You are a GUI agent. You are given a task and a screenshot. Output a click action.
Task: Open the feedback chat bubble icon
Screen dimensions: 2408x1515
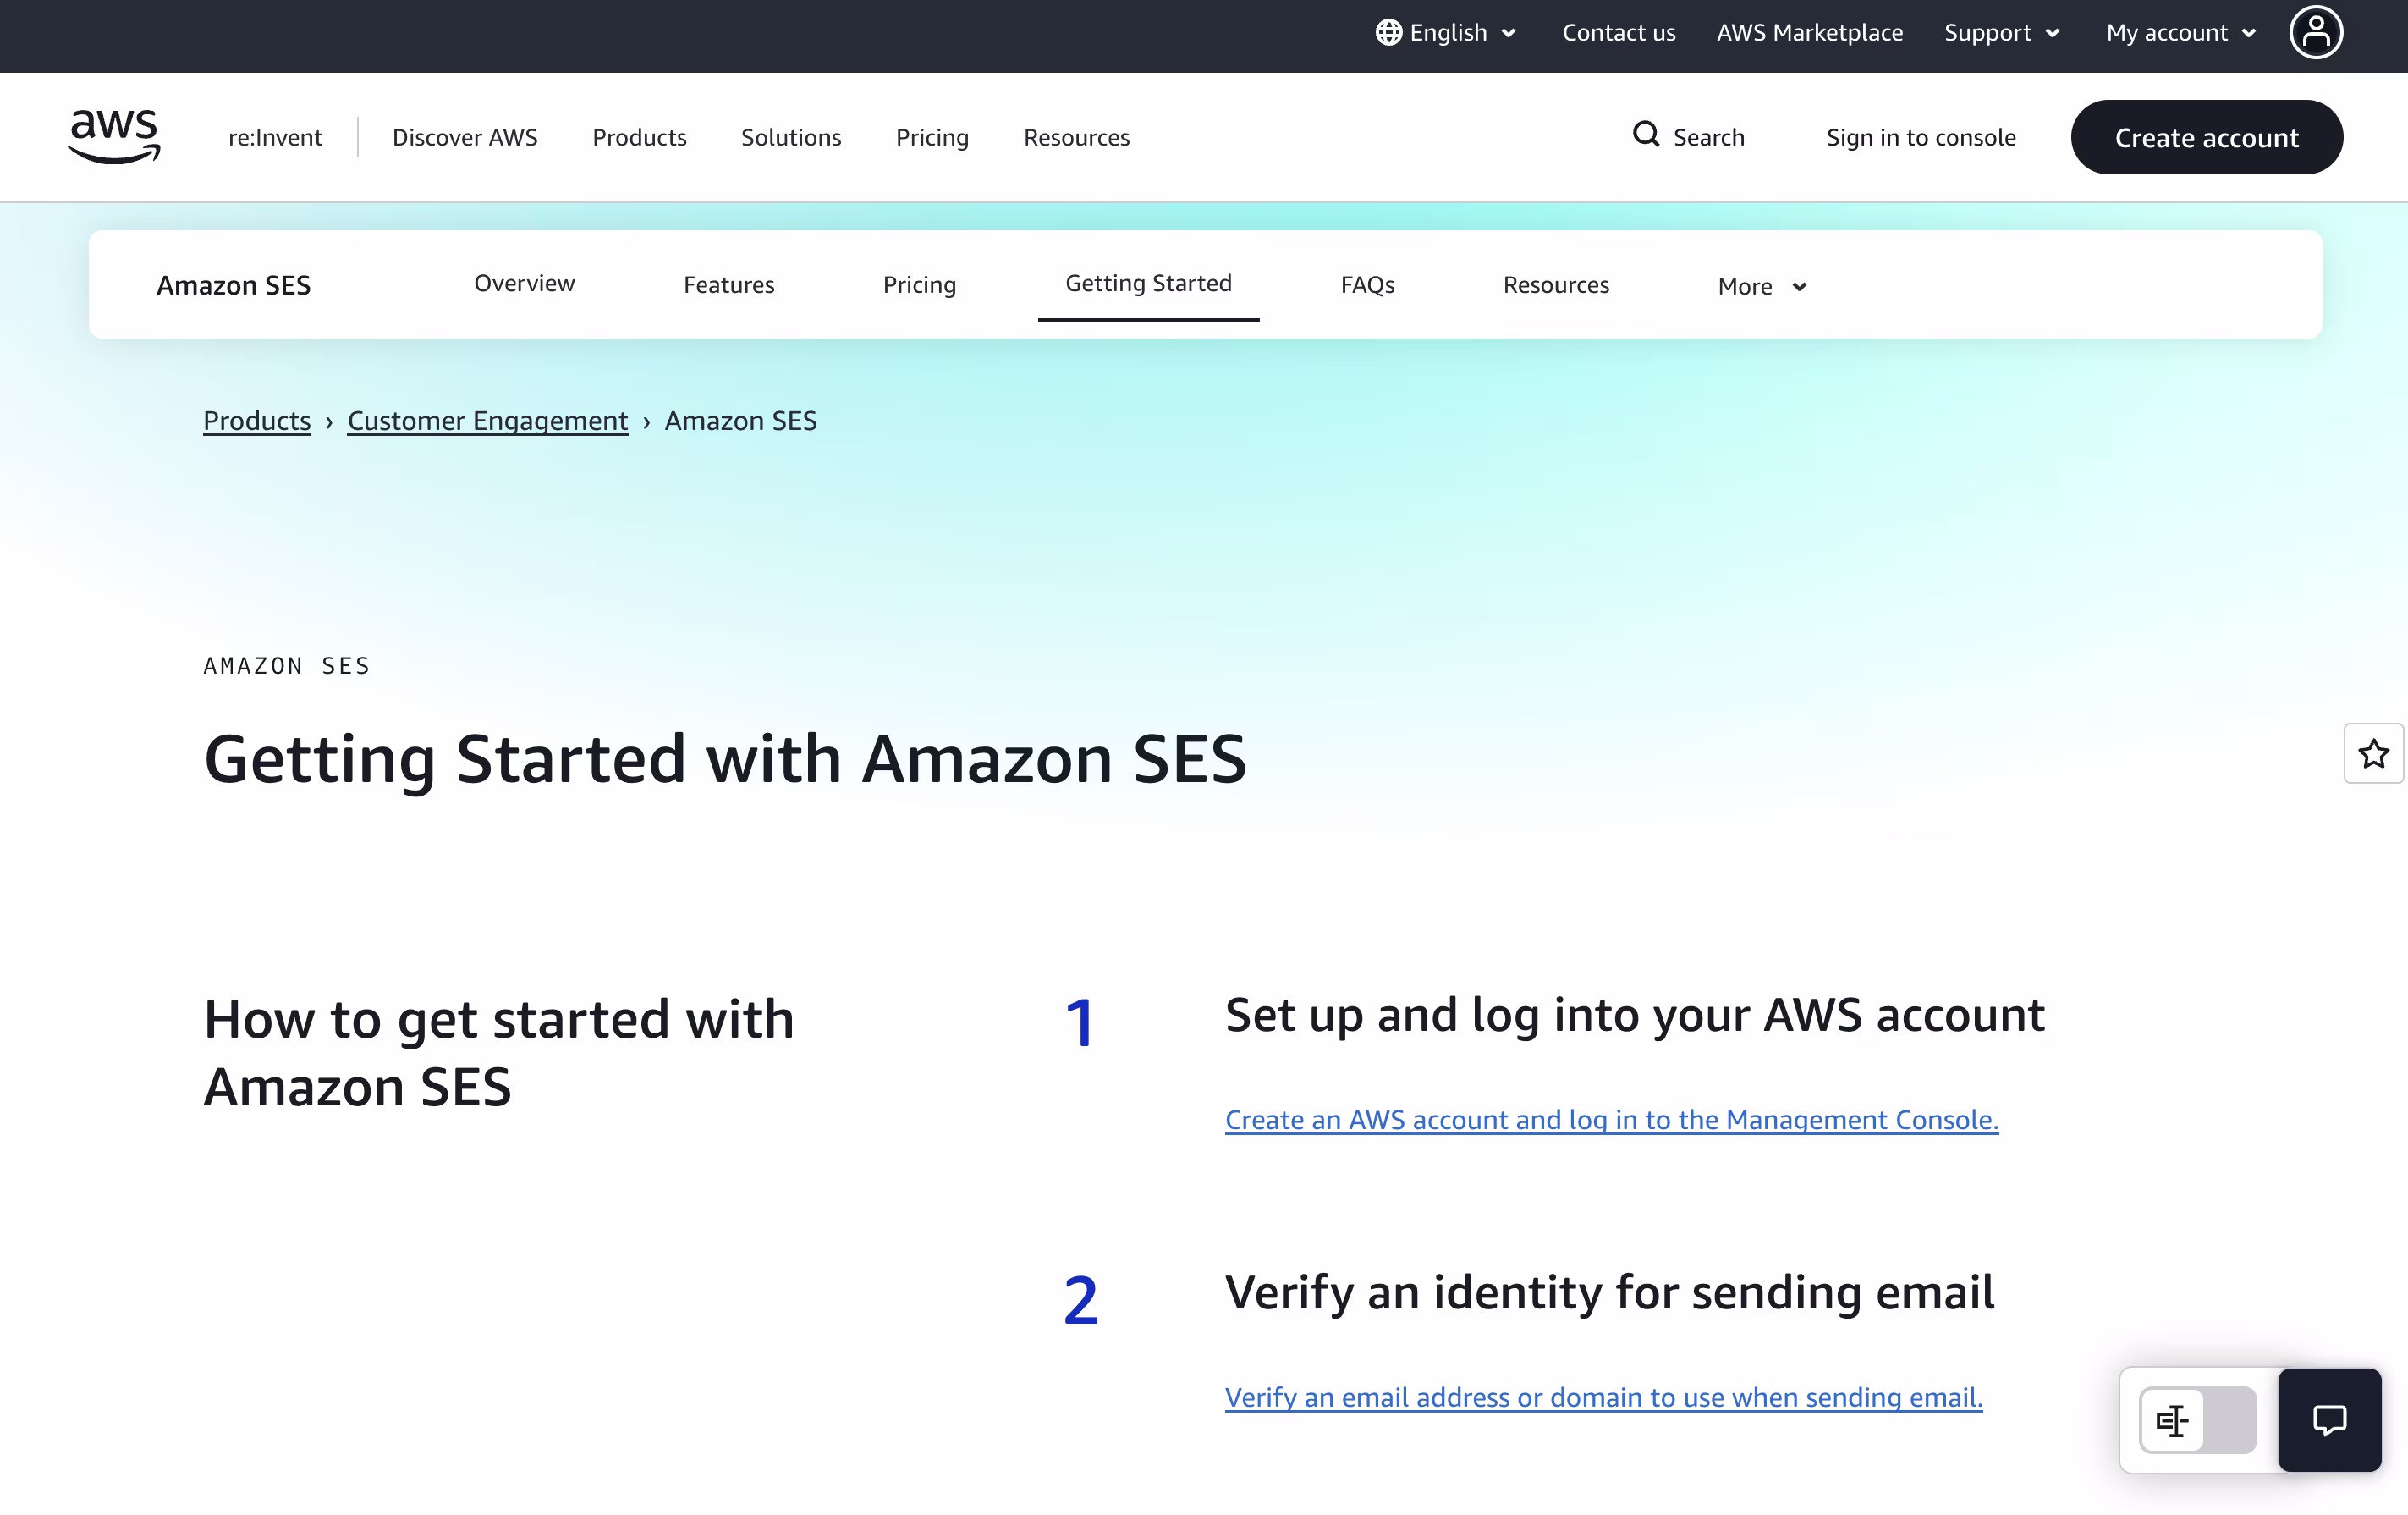[2330, 1420]
